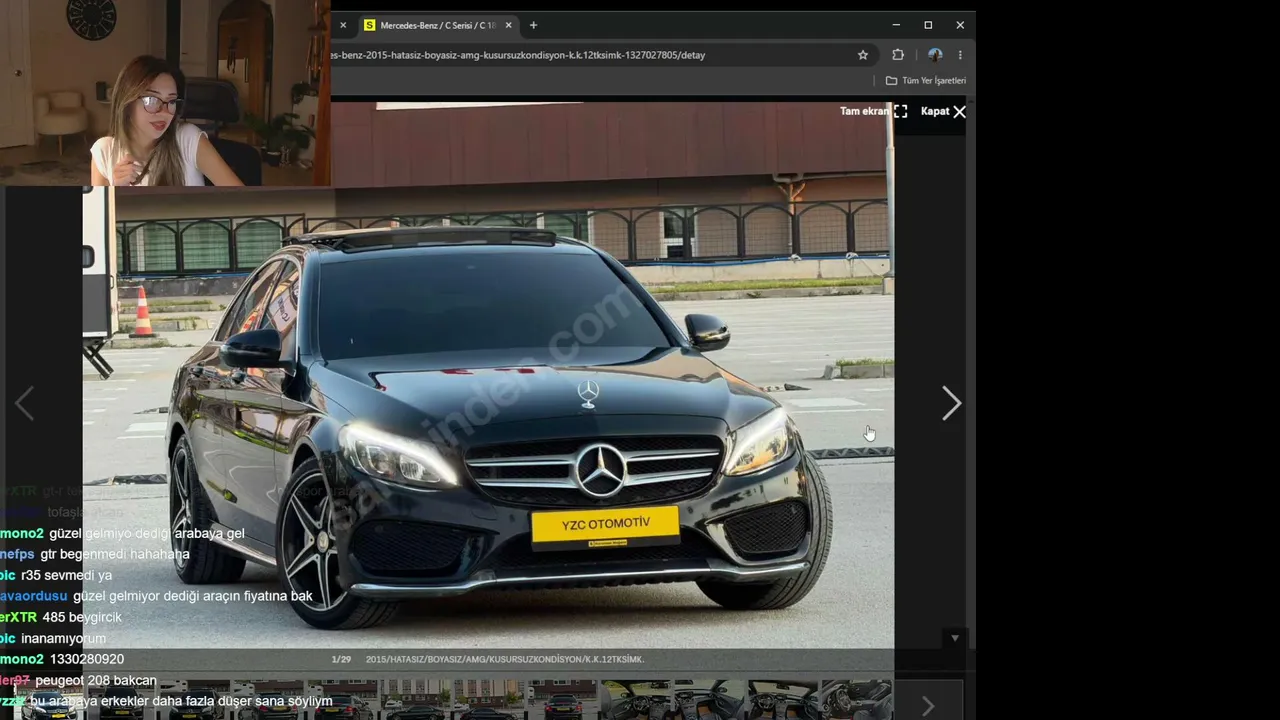Click chat message 'gtr begenmedi hahahaha'
This screenshot has width=1280, height=720.
115,554
